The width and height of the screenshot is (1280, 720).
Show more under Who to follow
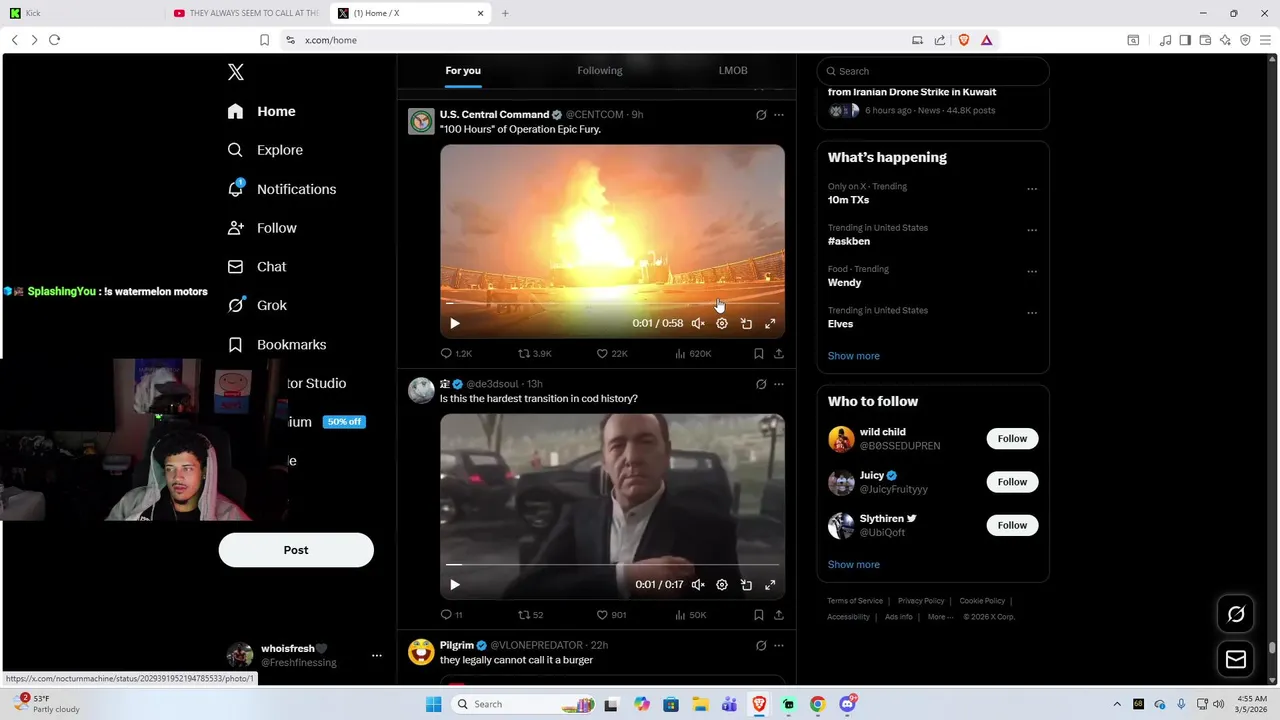[854, 565]
